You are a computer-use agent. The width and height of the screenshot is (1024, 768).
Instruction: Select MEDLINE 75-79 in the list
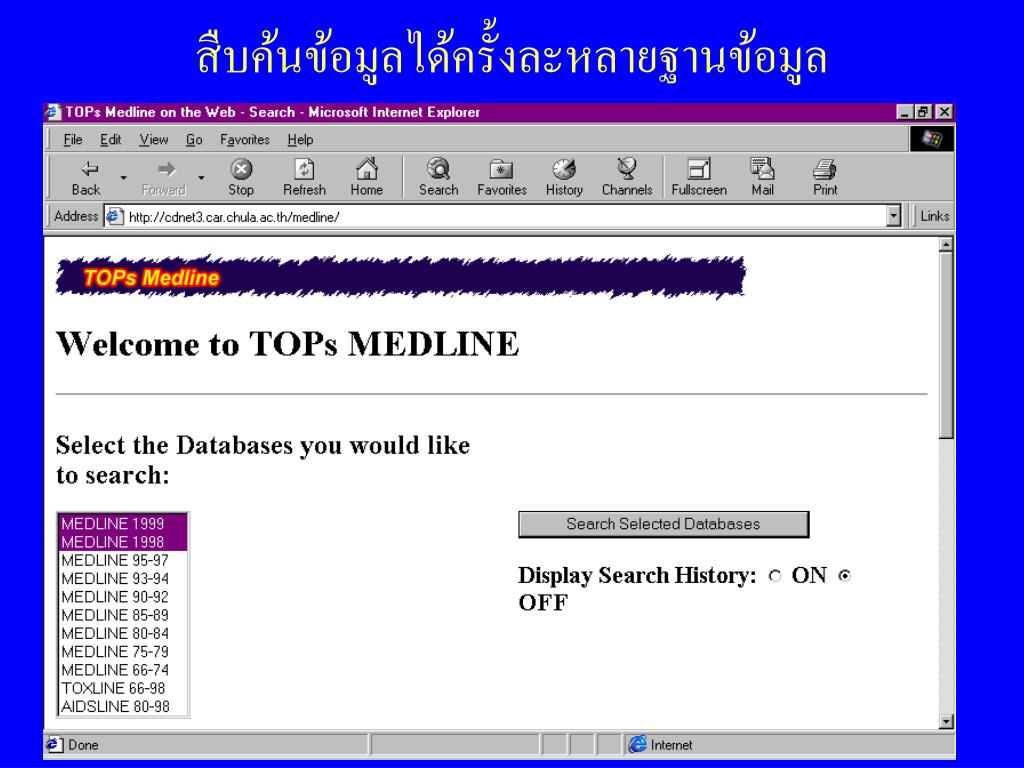click(x=123, y=652)
